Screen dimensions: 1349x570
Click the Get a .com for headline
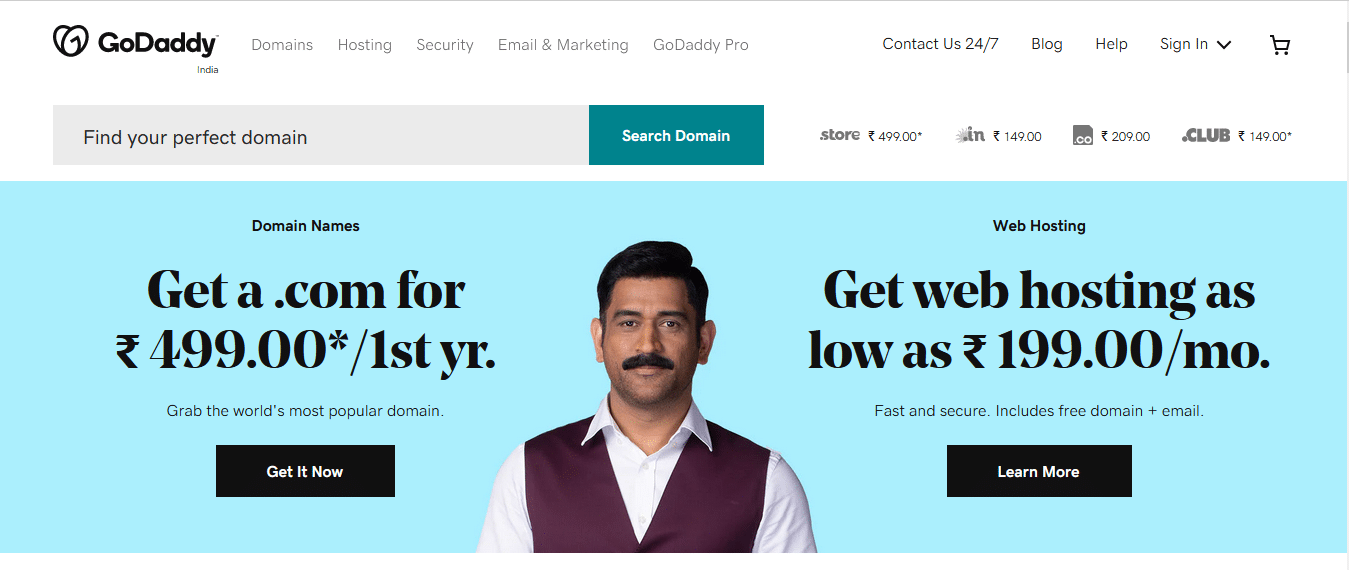(306, 320)
